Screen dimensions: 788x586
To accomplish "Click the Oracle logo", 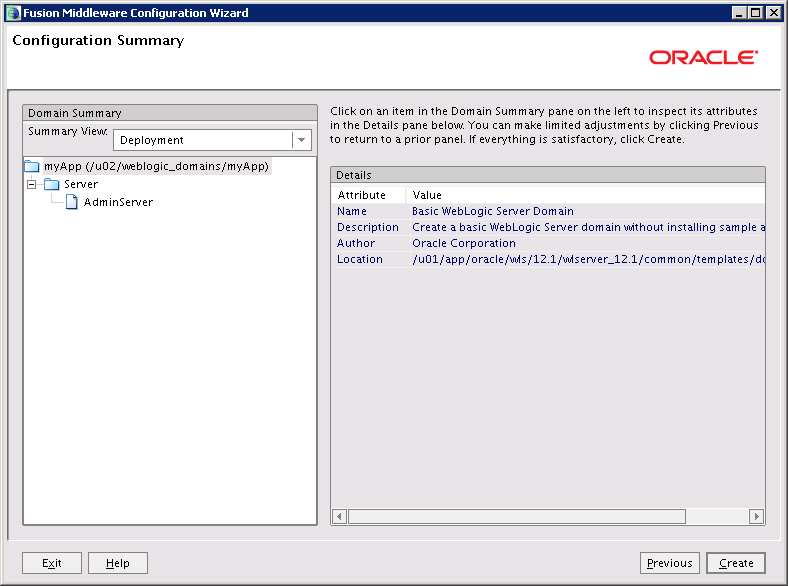I will 703,58.
